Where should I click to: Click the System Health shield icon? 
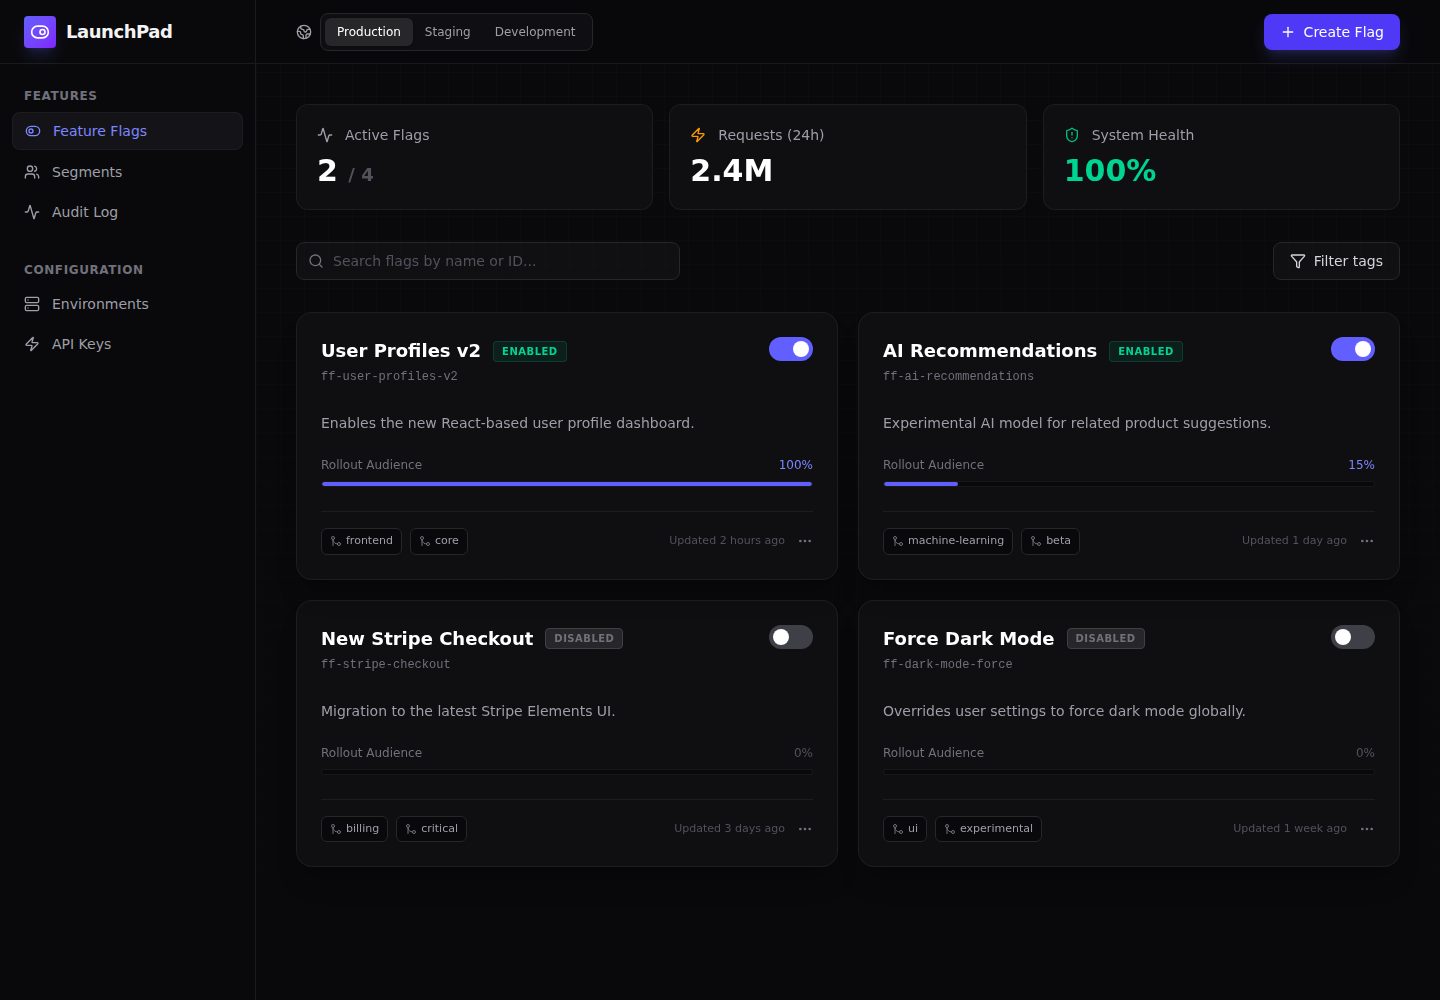click(1072, 135)
